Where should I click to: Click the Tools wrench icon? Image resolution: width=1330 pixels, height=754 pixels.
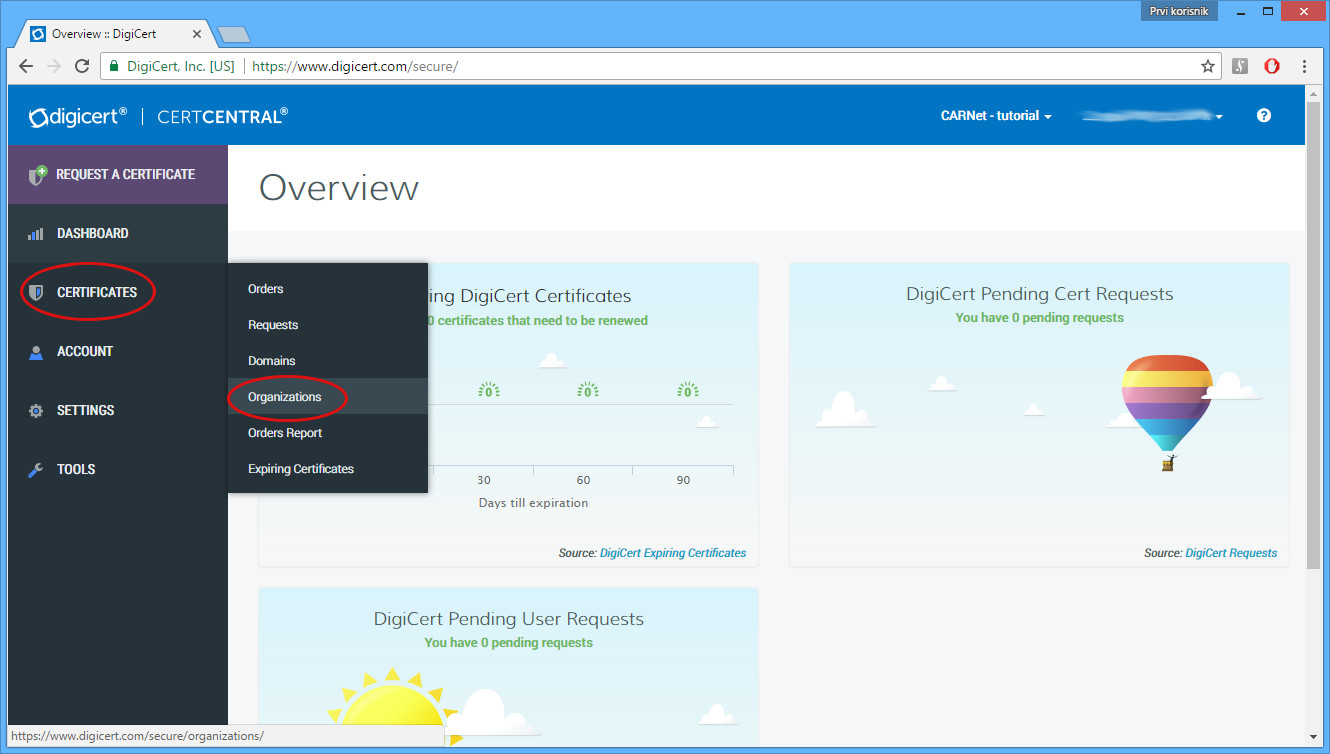[x=36, y=470]
